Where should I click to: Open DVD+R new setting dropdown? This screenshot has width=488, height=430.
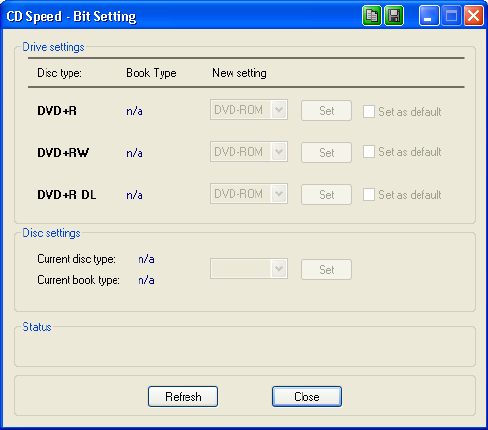pos(249,110)
